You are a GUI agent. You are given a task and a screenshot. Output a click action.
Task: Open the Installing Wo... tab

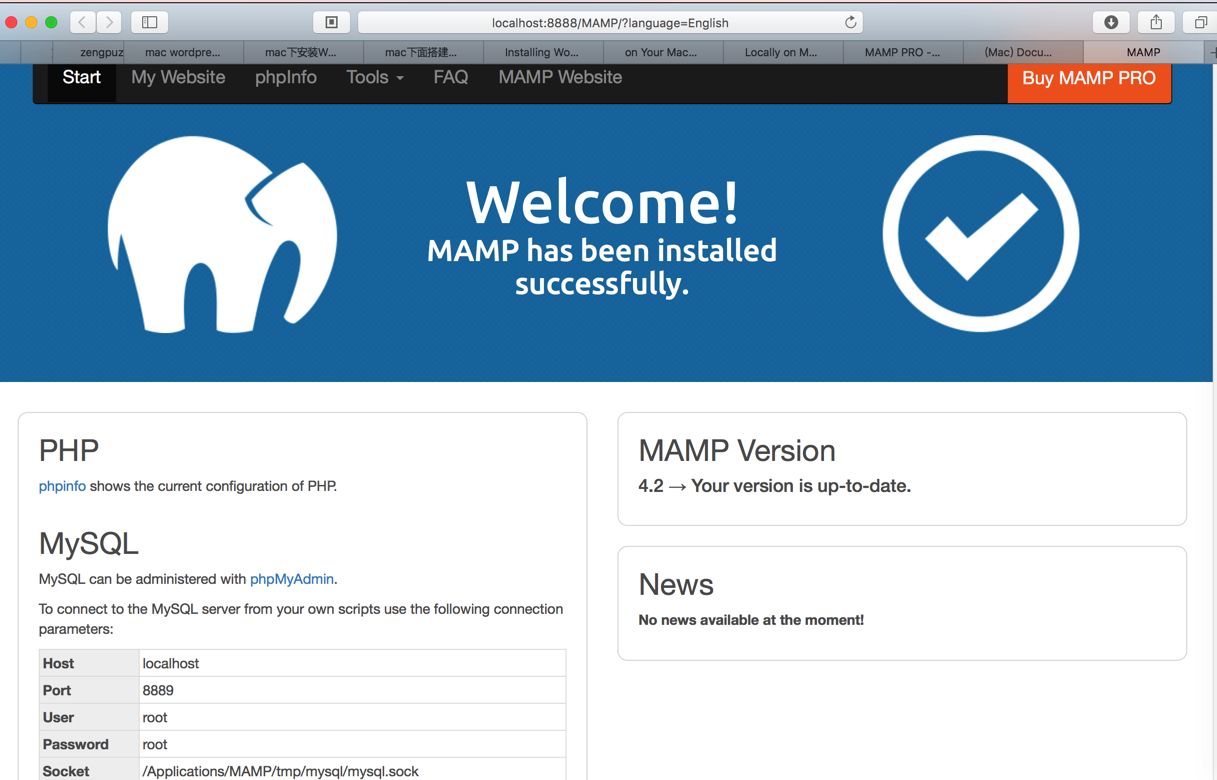541,52
